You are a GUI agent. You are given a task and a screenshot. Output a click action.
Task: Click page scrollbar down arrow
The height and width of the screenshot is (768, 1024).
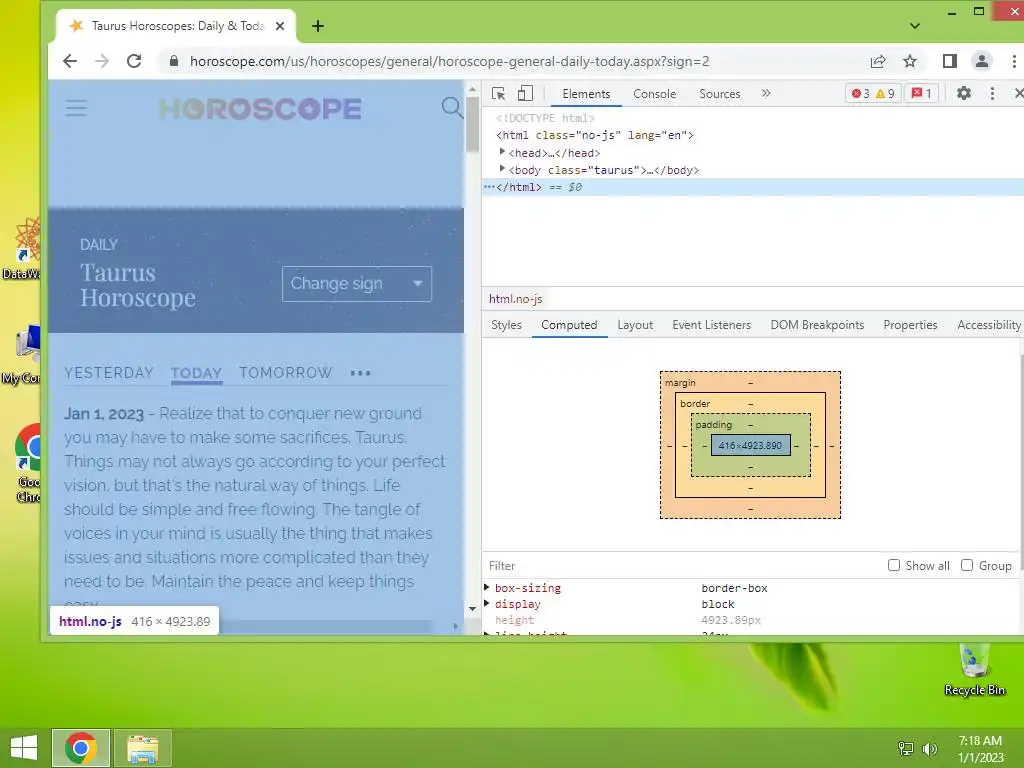(472, 609)
